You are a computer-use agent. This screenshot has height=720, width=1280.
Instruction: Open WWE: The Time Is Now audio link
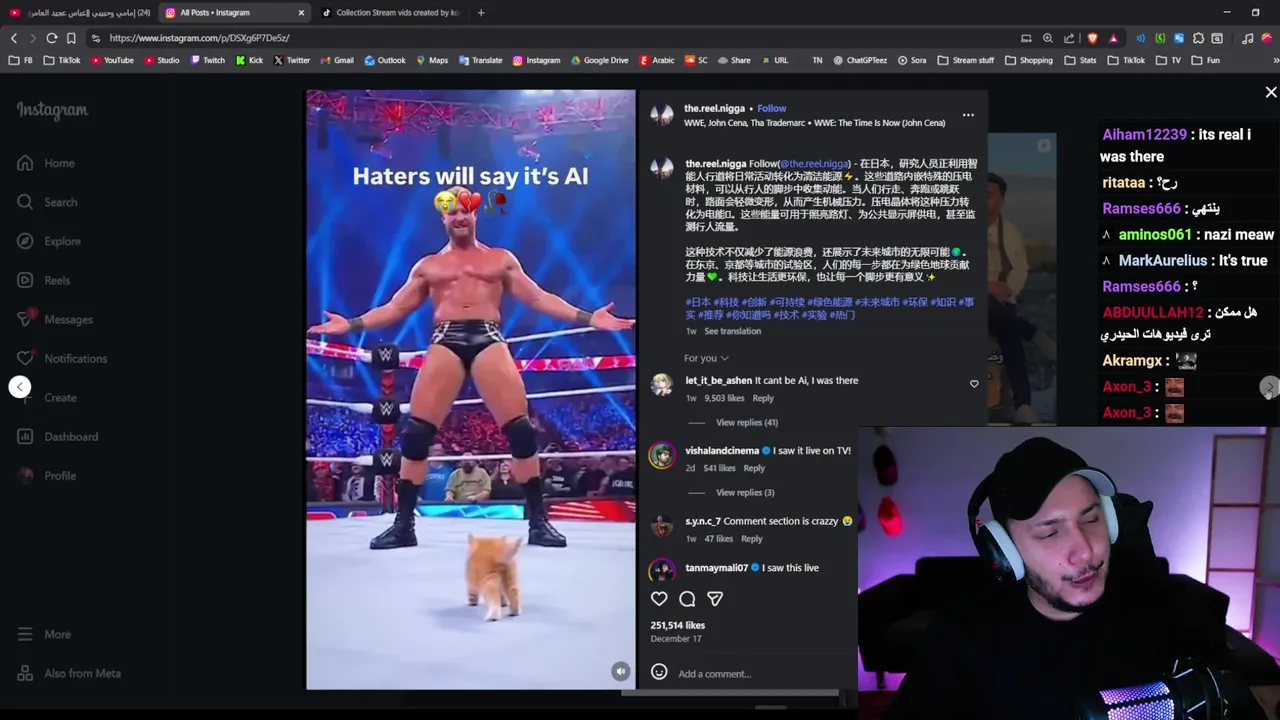point(814,123)
